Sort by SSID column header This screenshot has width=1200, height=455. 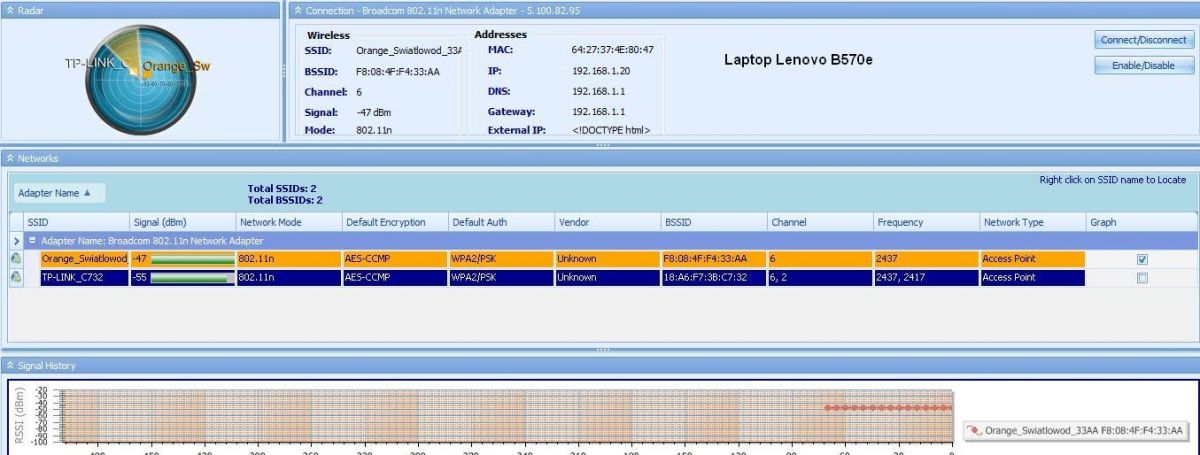76,222
